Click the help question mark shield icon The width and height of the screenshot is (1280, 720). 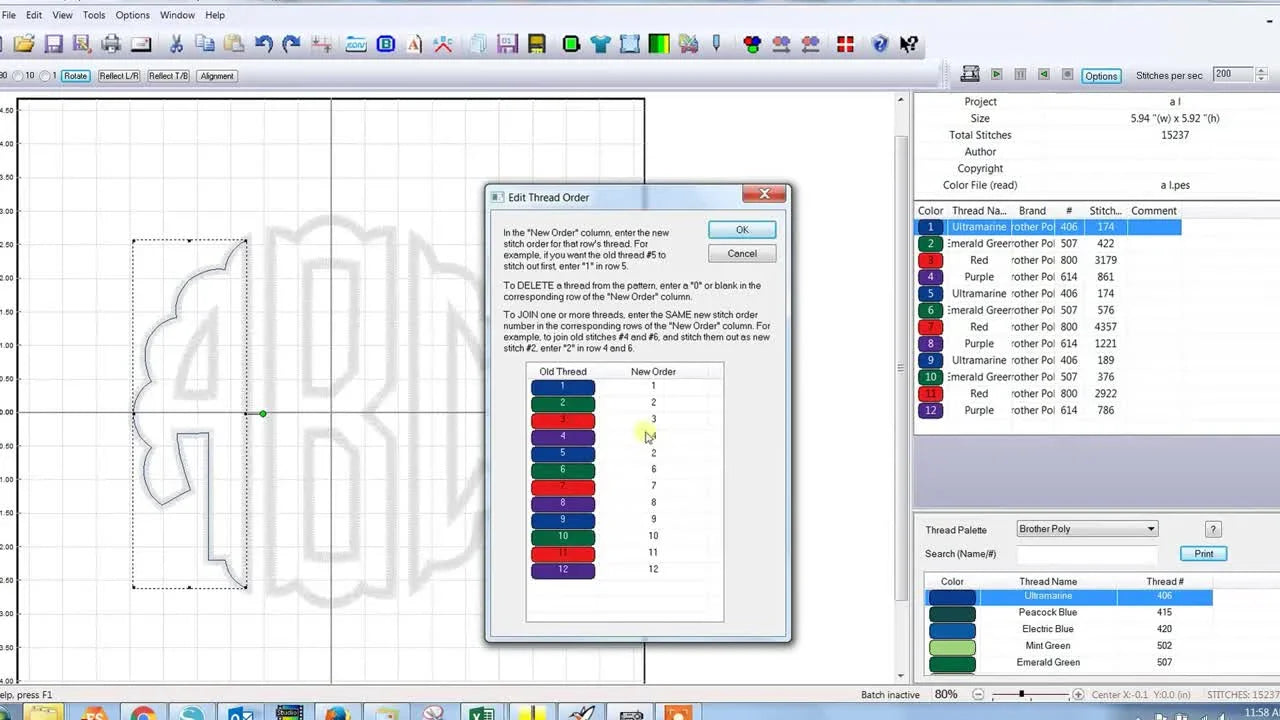(x=880, y=44)
